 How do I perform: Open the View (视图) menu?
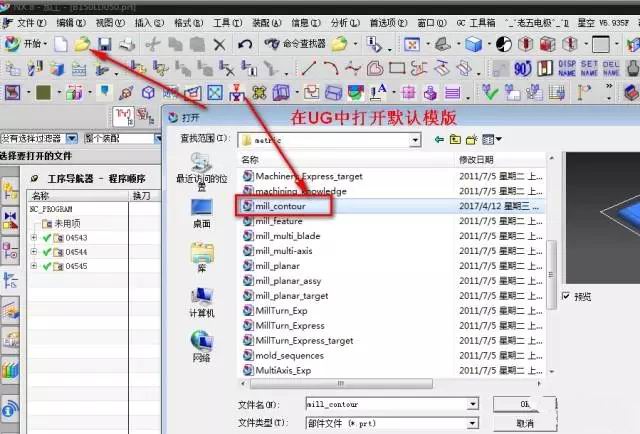click(110, 23)
